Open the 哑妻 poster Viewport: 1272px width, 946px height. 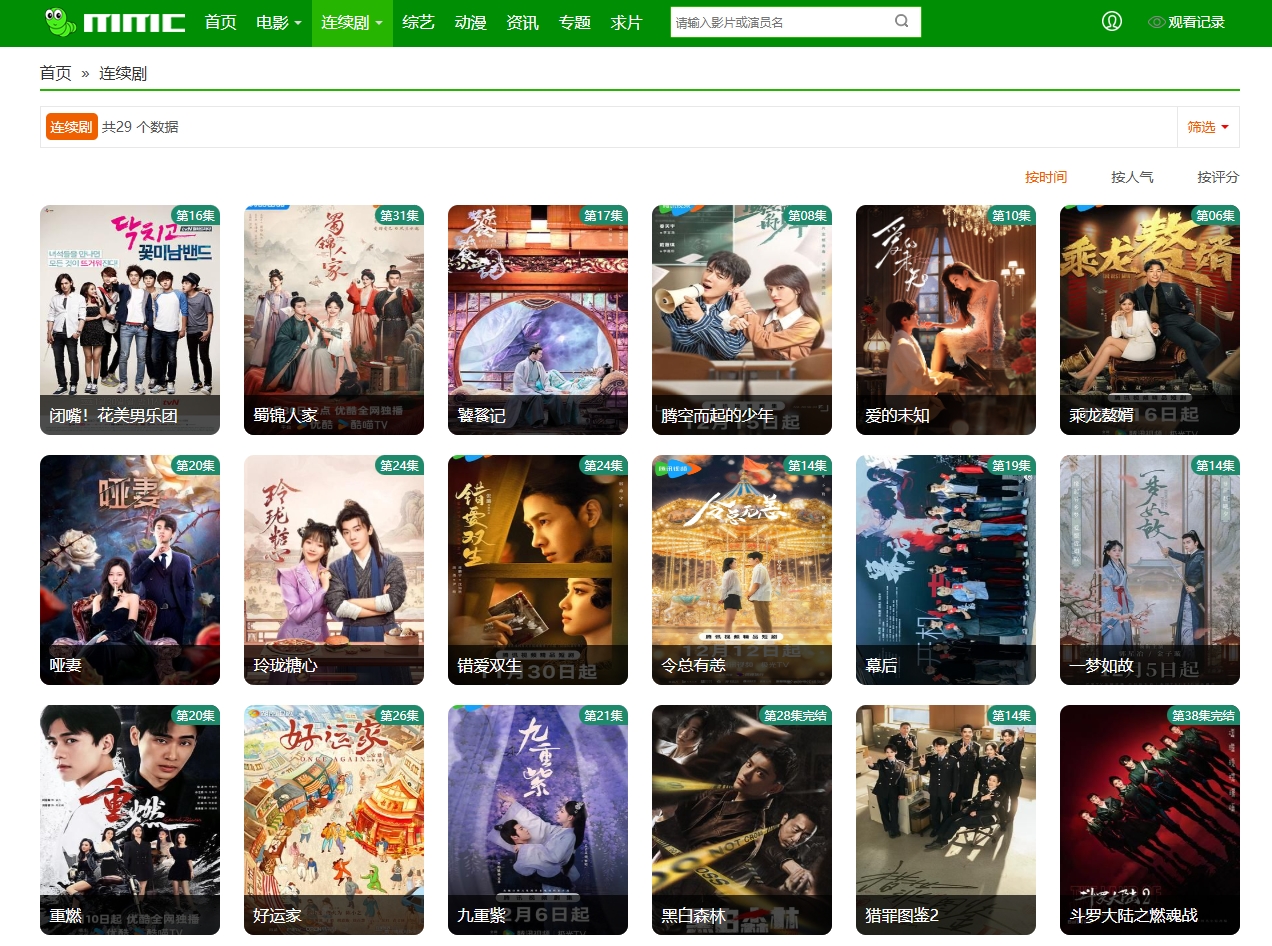click(130, 570)
